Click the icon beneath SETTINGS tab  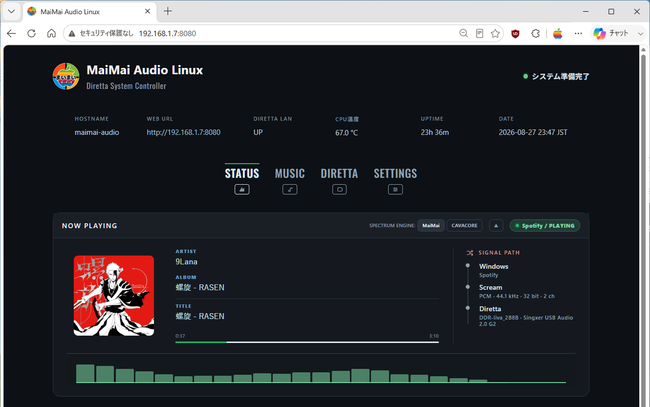pos(395,189)
